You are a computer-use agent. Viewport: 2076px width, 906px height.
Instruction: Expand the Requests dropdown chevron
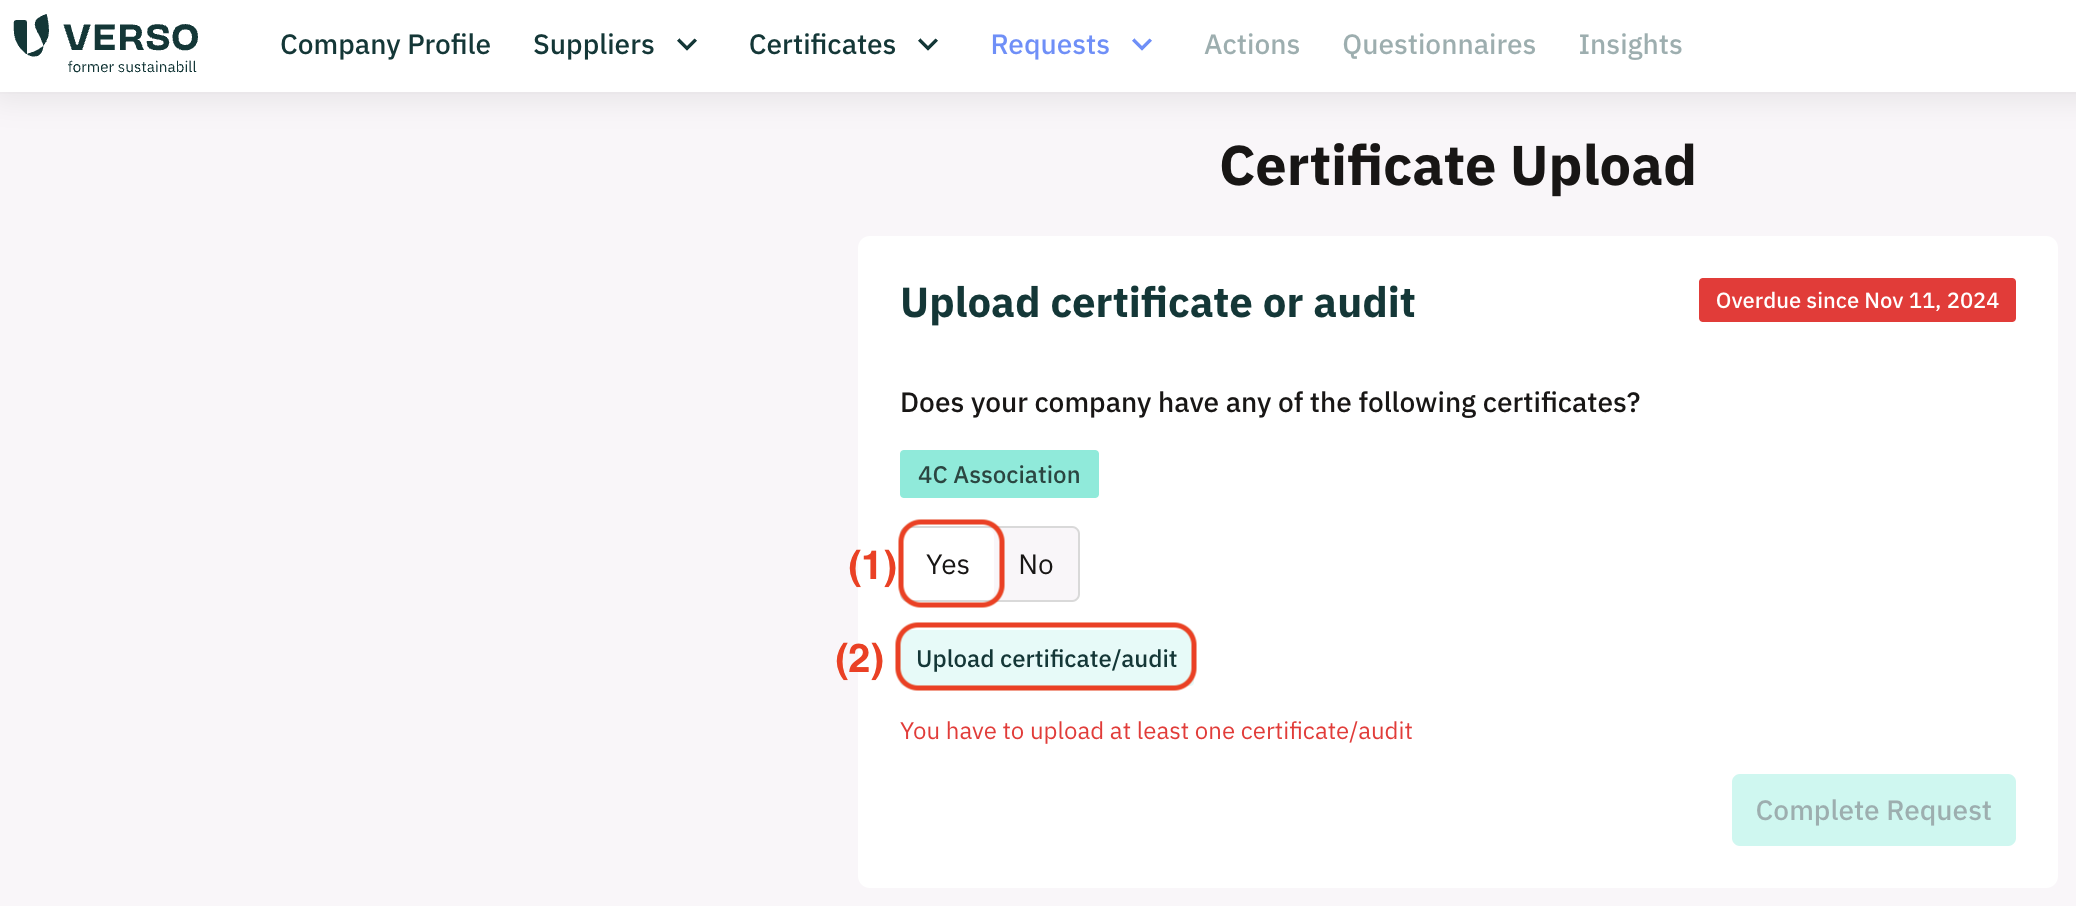tap(1142, 45)
